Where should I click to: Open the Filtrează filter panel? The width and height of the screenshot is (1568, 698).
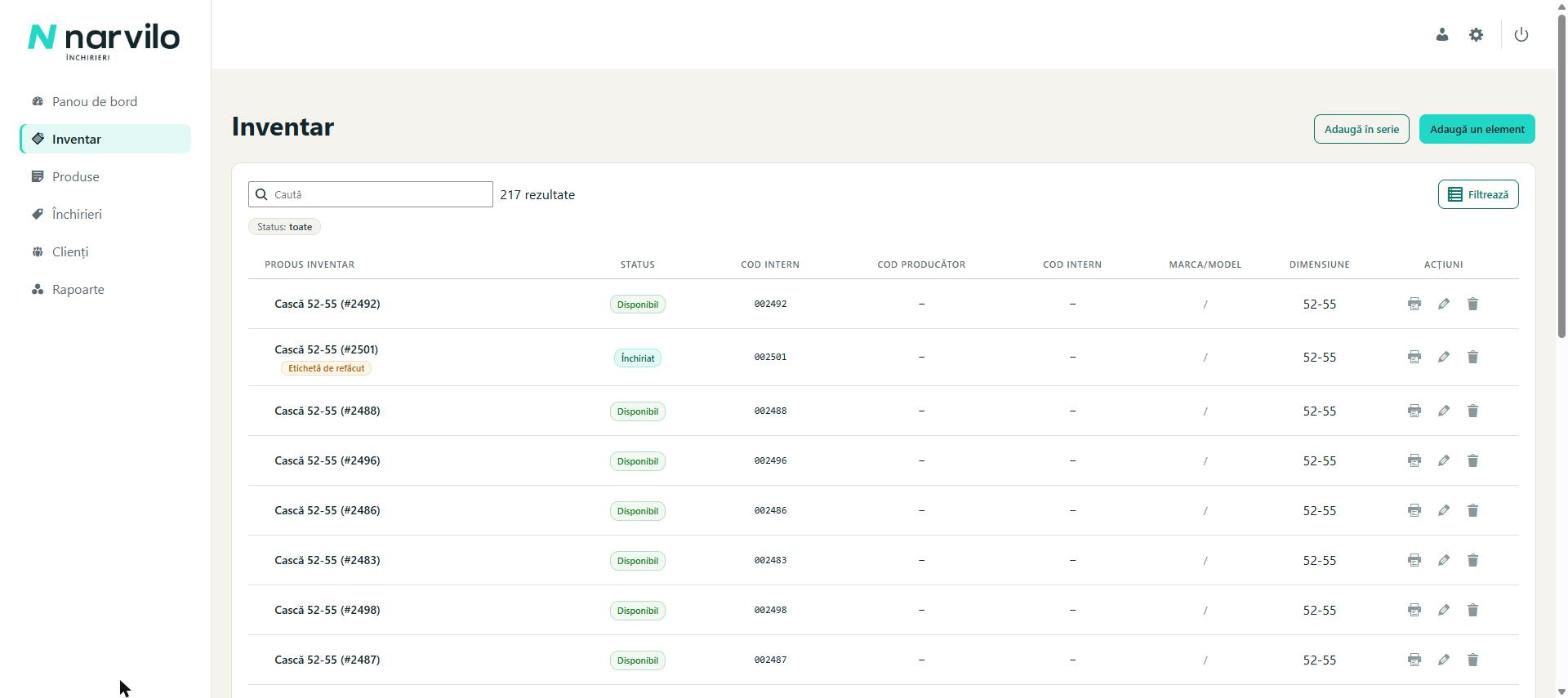[x=1478, y=195]
